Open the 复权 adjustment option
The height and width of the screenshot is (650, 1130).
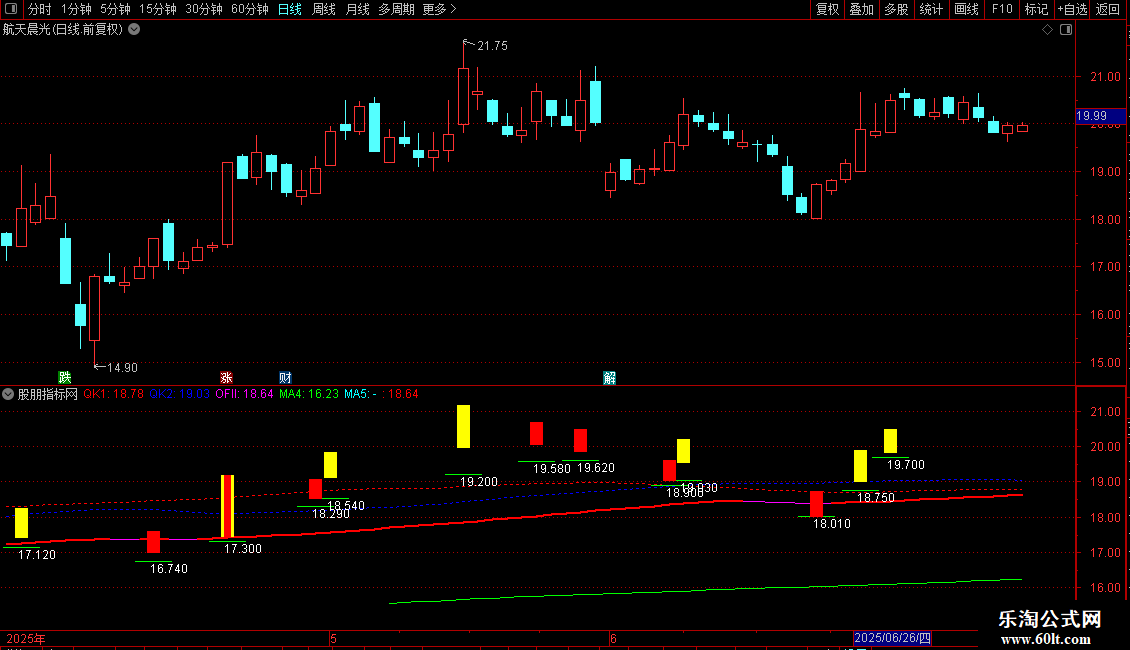(x=827, y=9)
